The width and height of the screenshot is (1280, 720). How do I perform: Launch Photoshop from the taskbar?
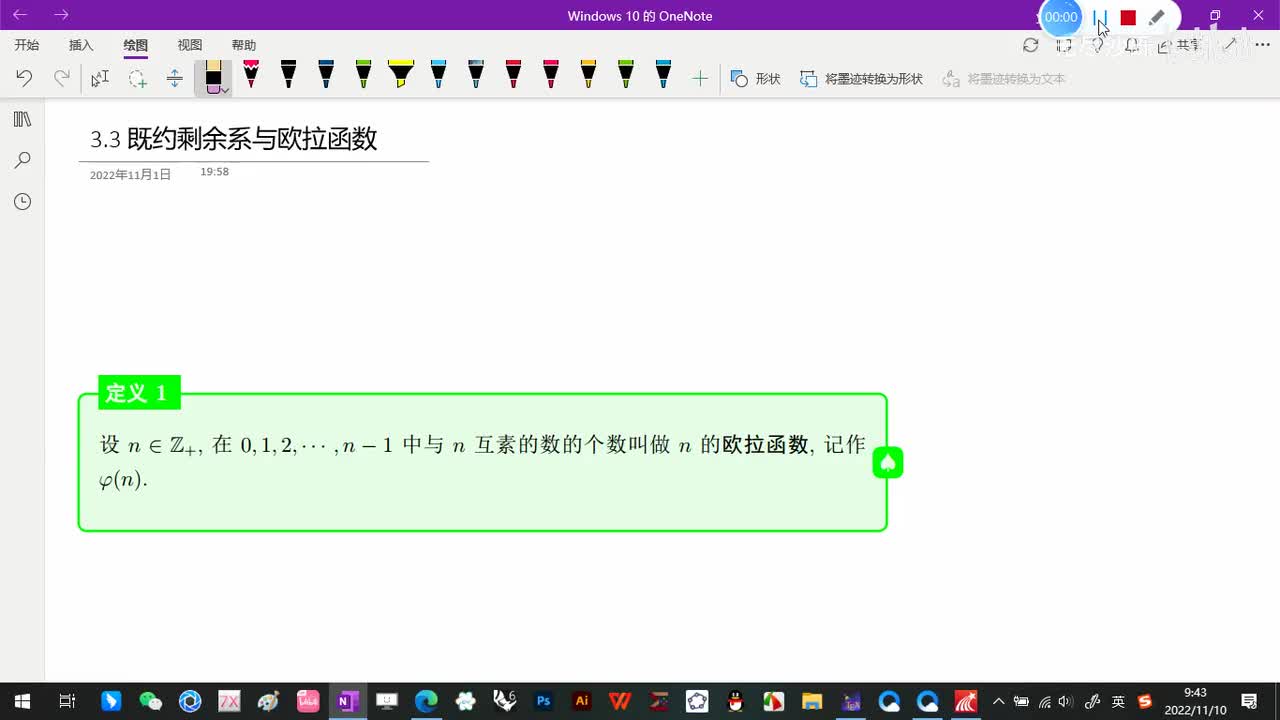(543, 701)
